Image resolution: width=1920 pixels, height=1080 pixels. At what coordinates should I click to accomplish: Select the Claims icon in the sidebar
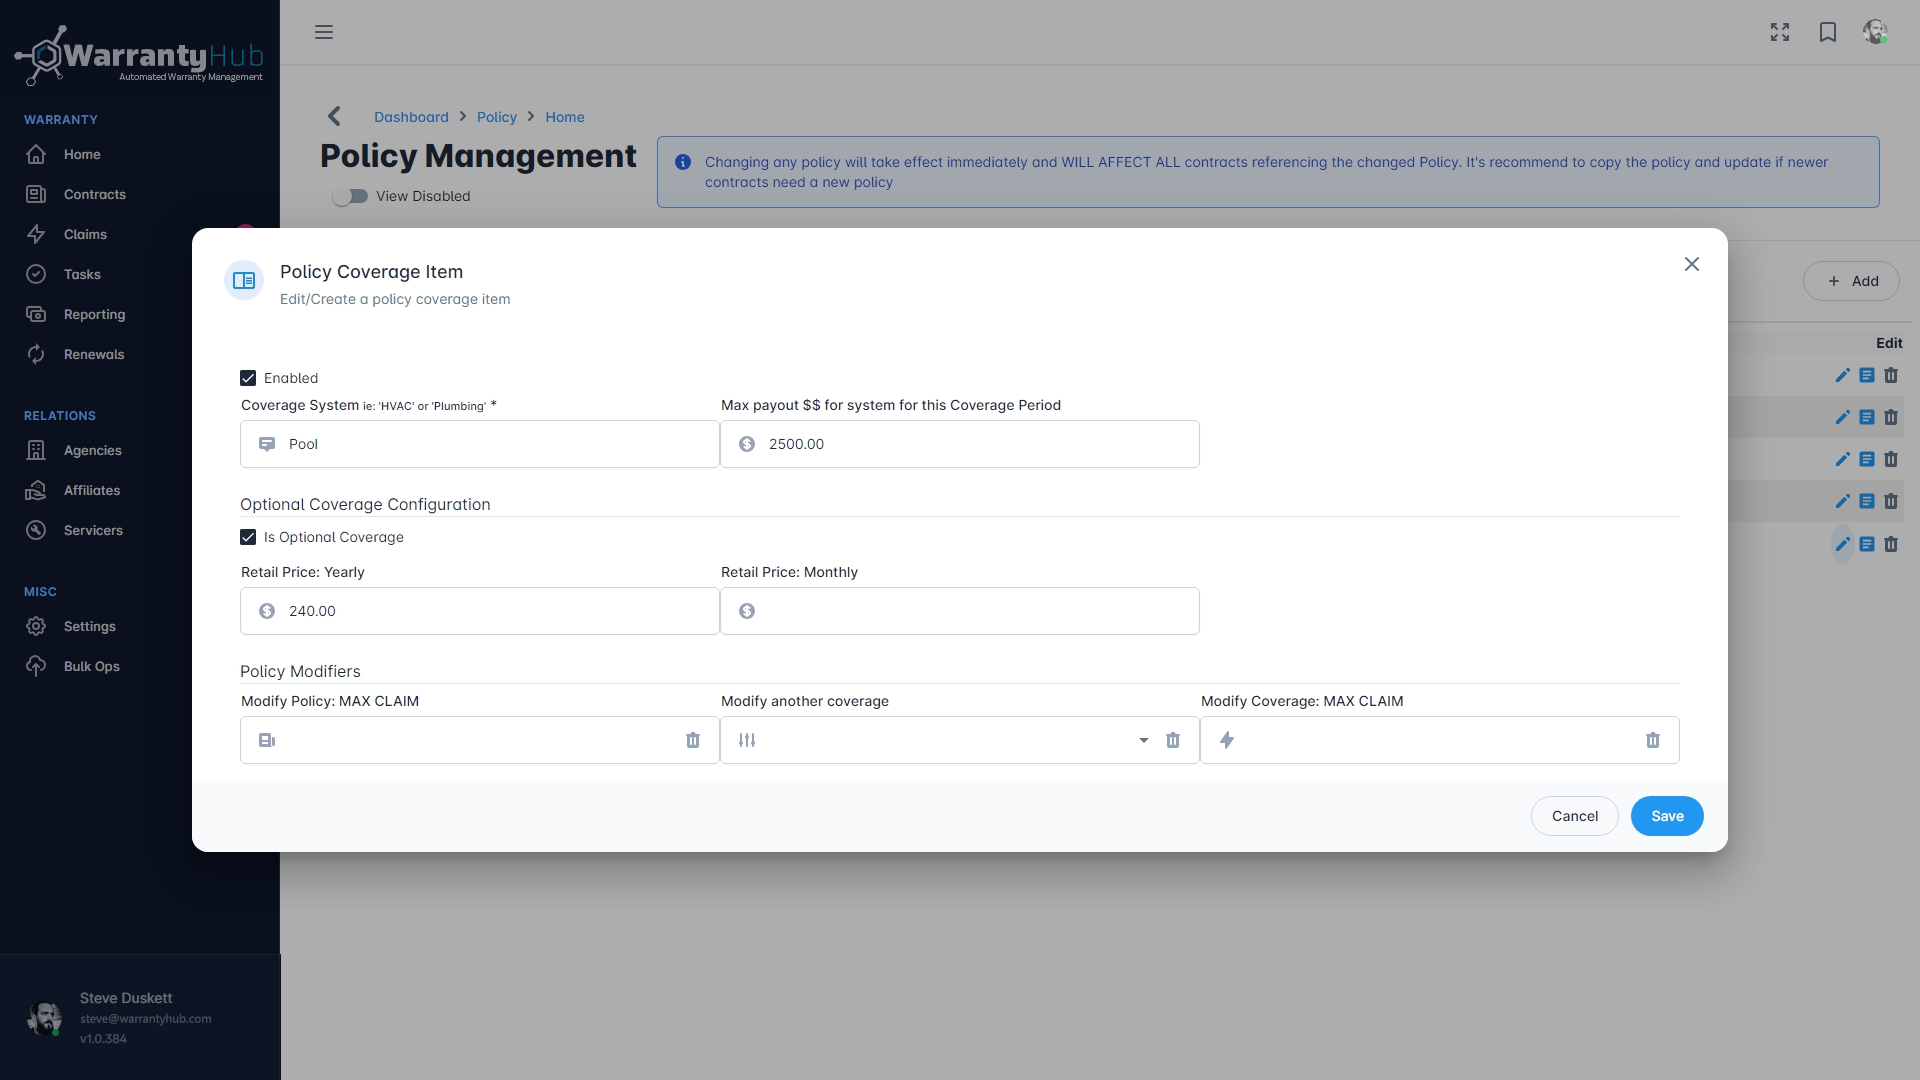35,234
